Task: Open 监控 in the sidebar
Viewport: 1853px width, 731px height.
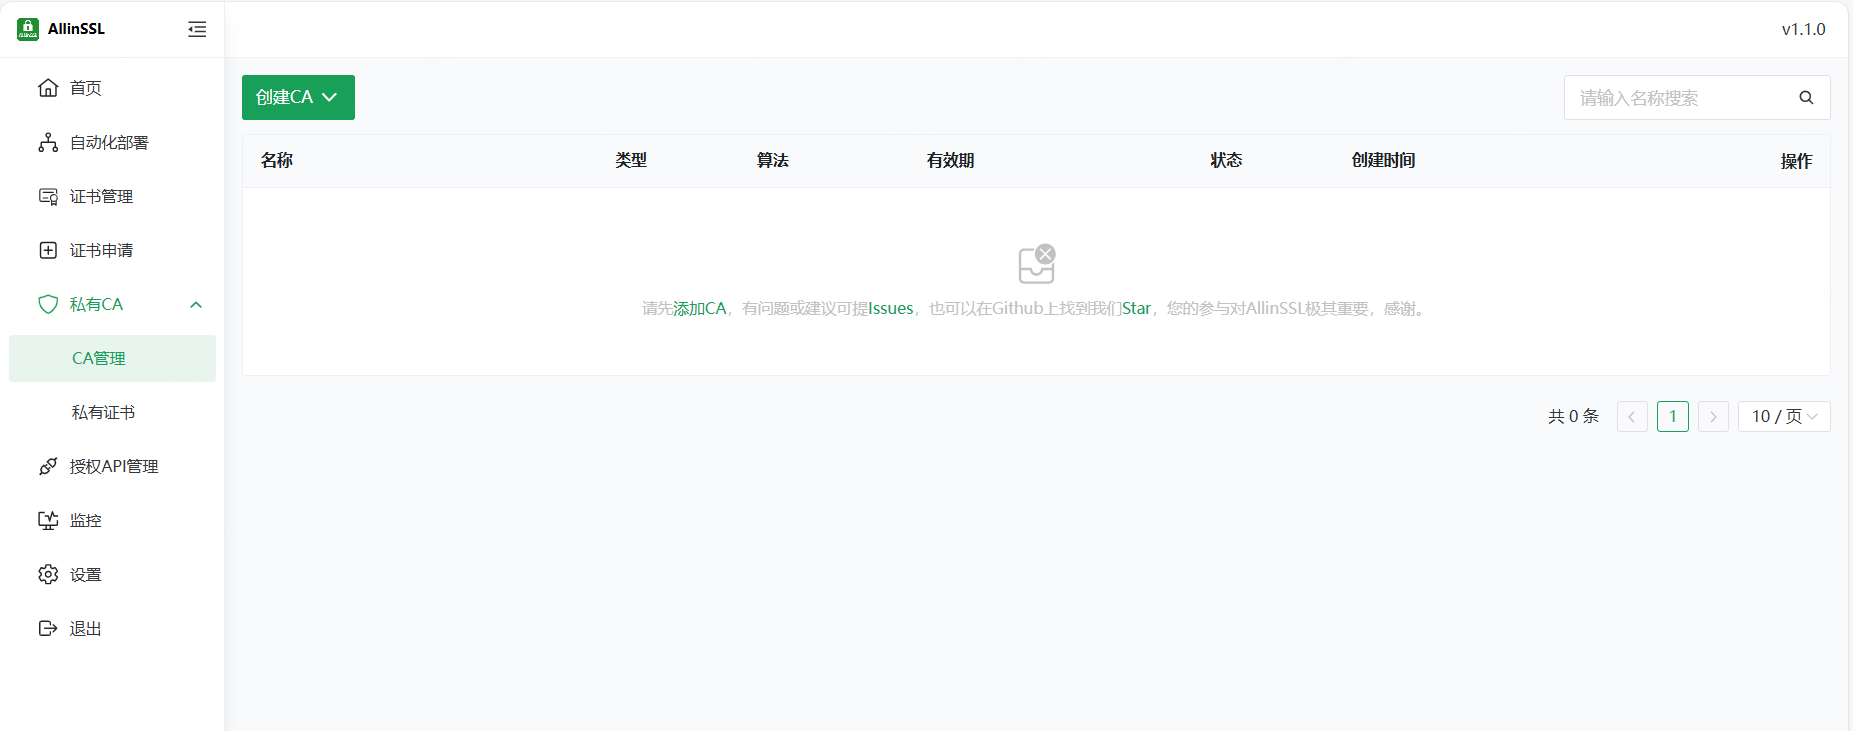Action: tap(112, 520)
